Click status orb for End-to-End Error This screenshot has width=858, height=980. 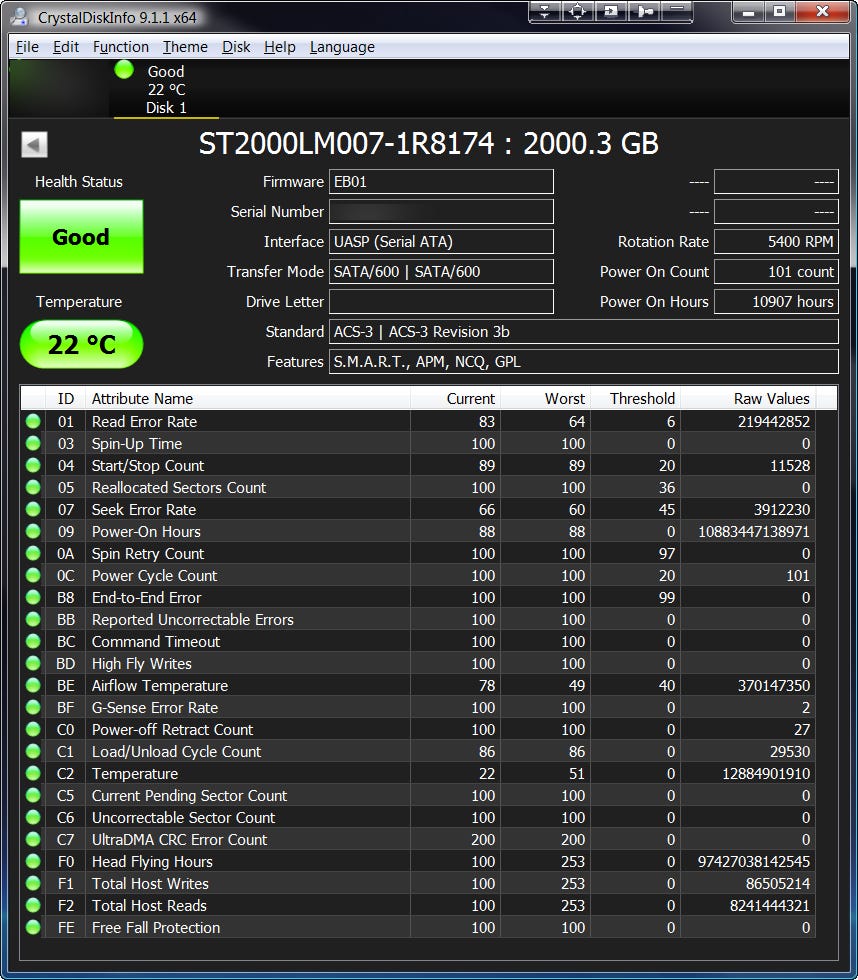point(33,597)
